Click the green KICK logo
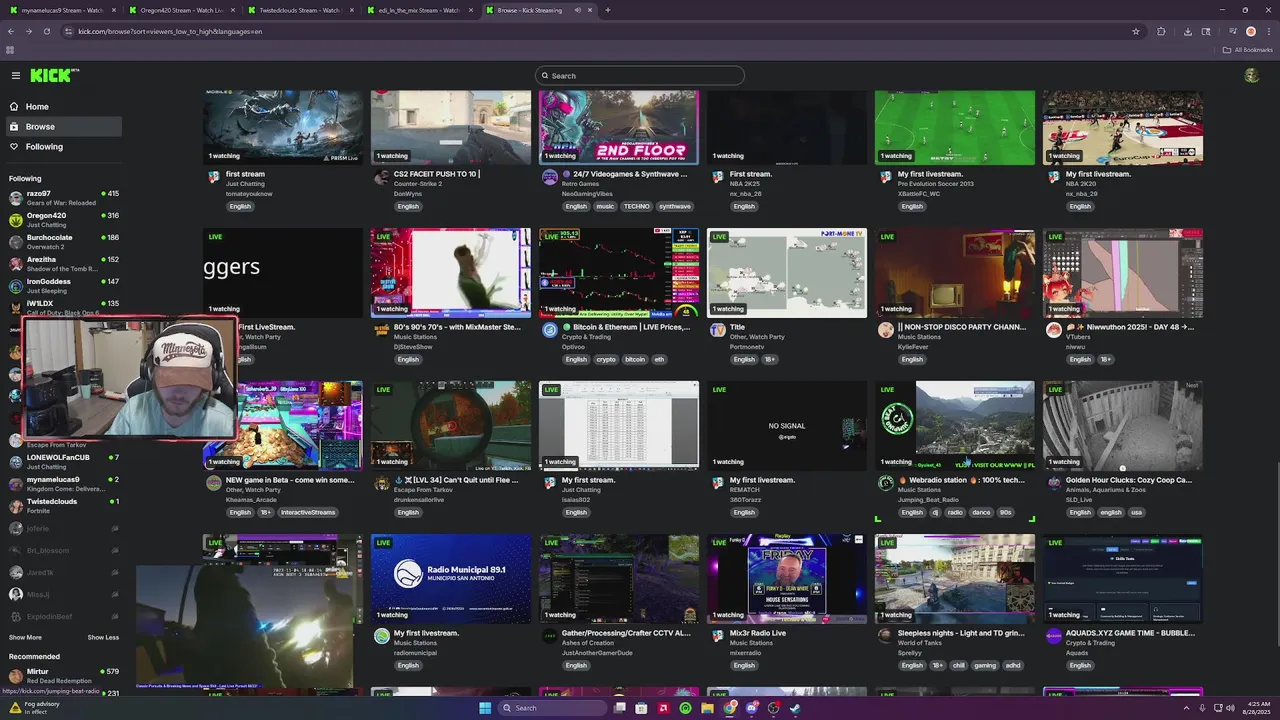The image size is (1280, 720). pyautogui.click(x=54, y=75)
